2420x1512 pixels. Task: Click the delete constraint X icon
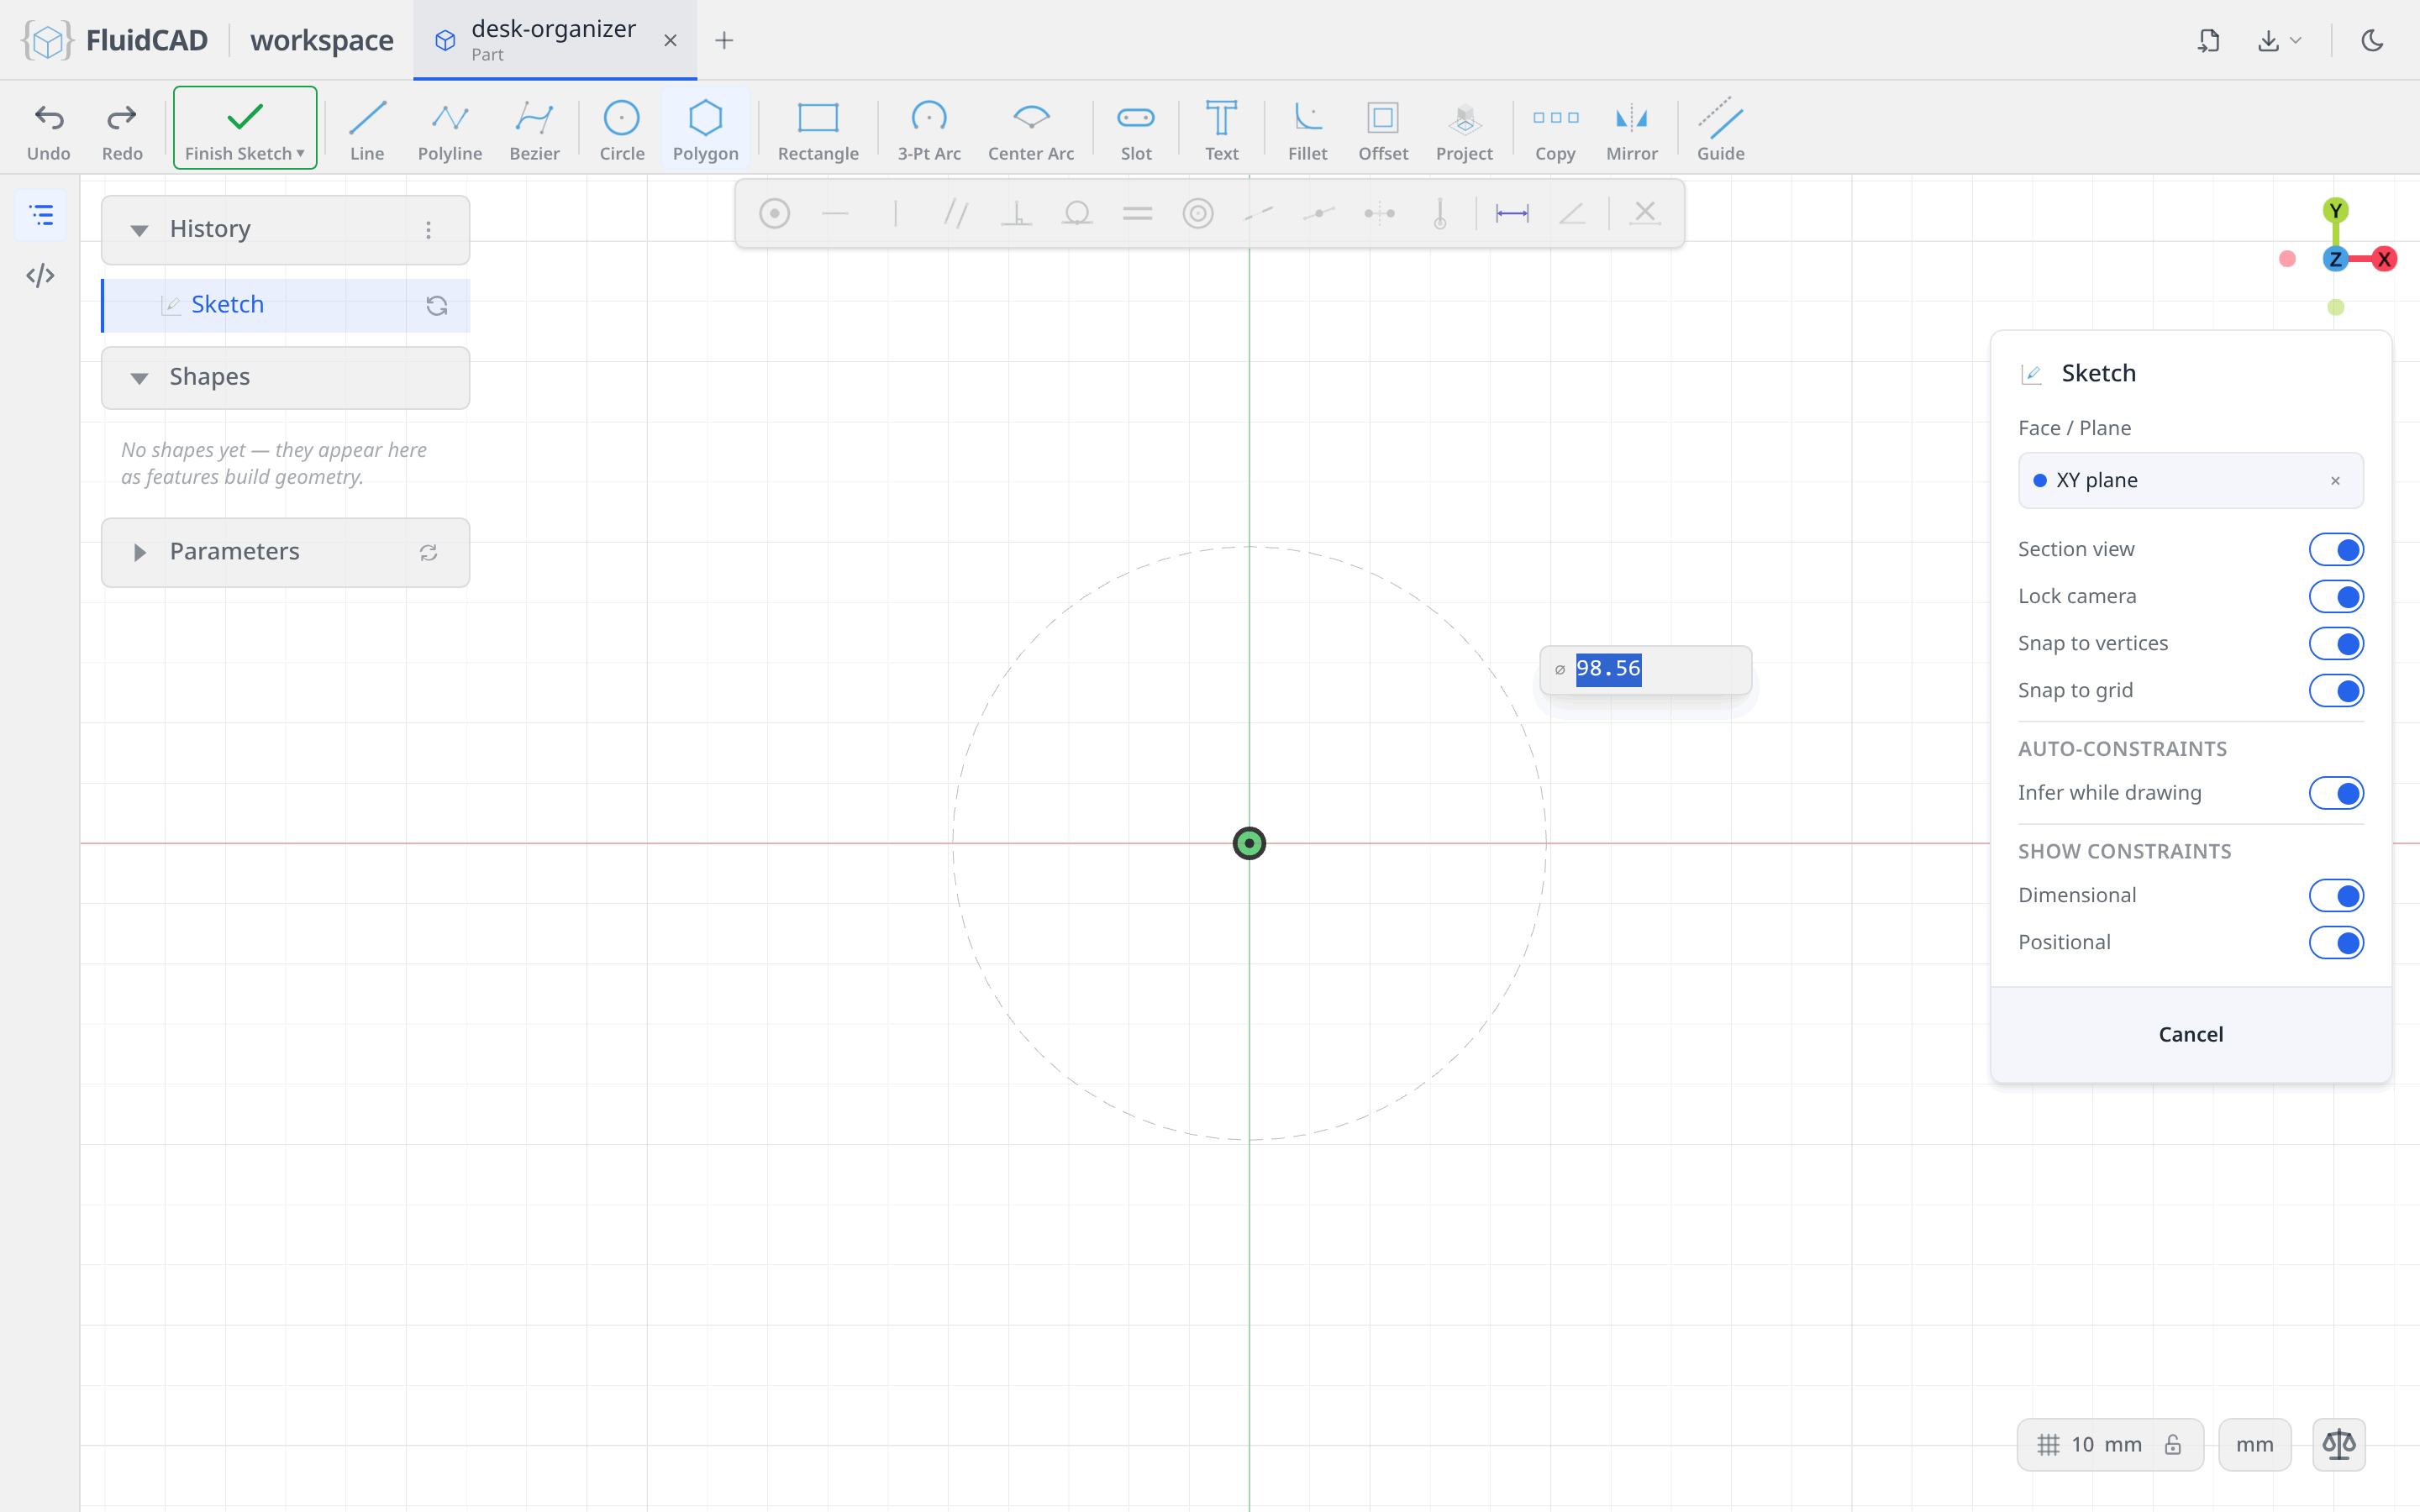click(1645, 213)
